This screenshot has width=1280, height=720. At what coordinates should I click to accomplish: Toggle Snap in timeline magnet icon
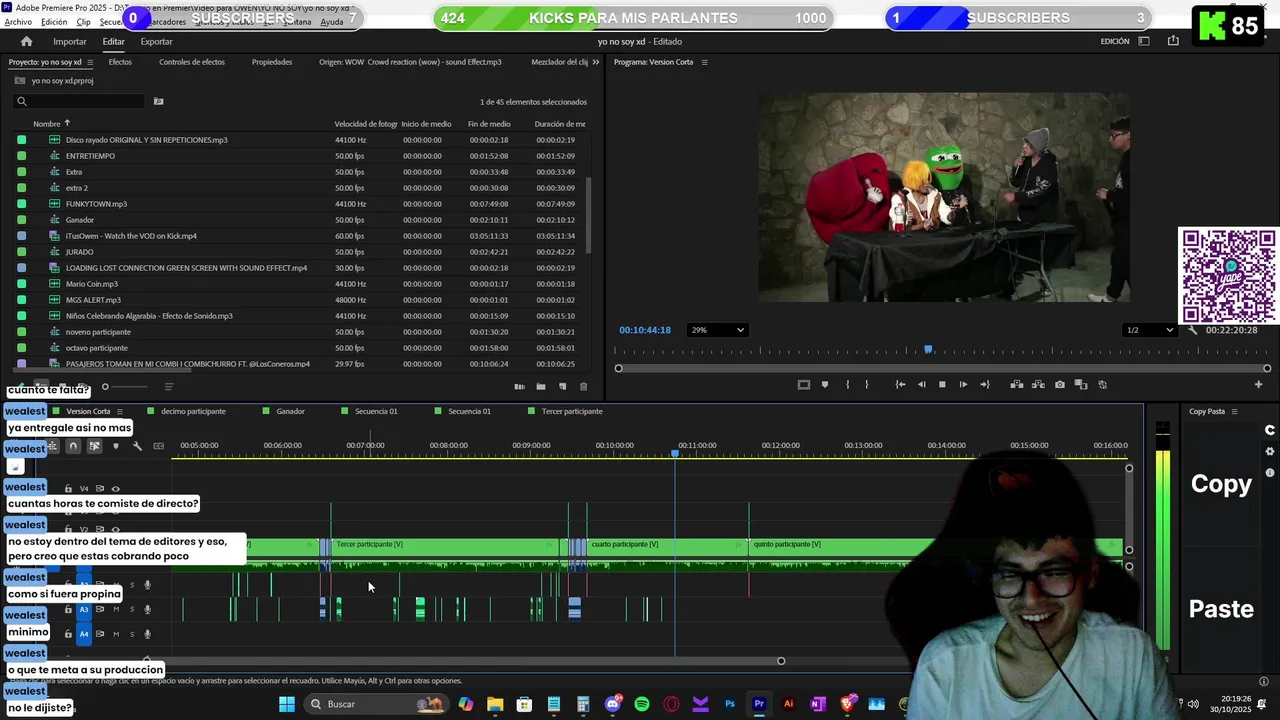[x=73, y=446]
